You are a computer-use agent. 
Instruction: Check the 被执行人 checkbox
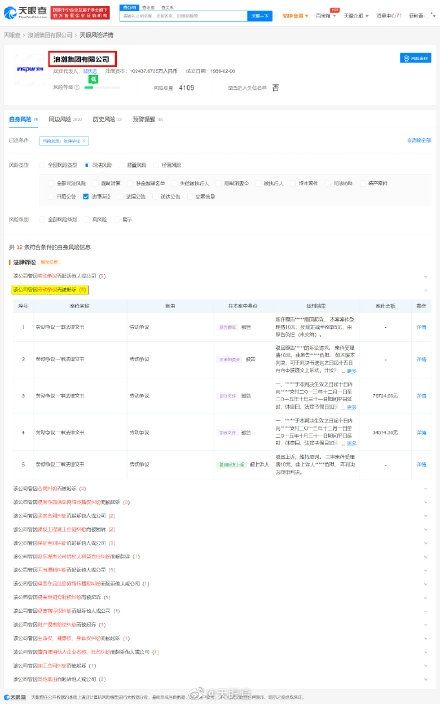pos(269,184)
